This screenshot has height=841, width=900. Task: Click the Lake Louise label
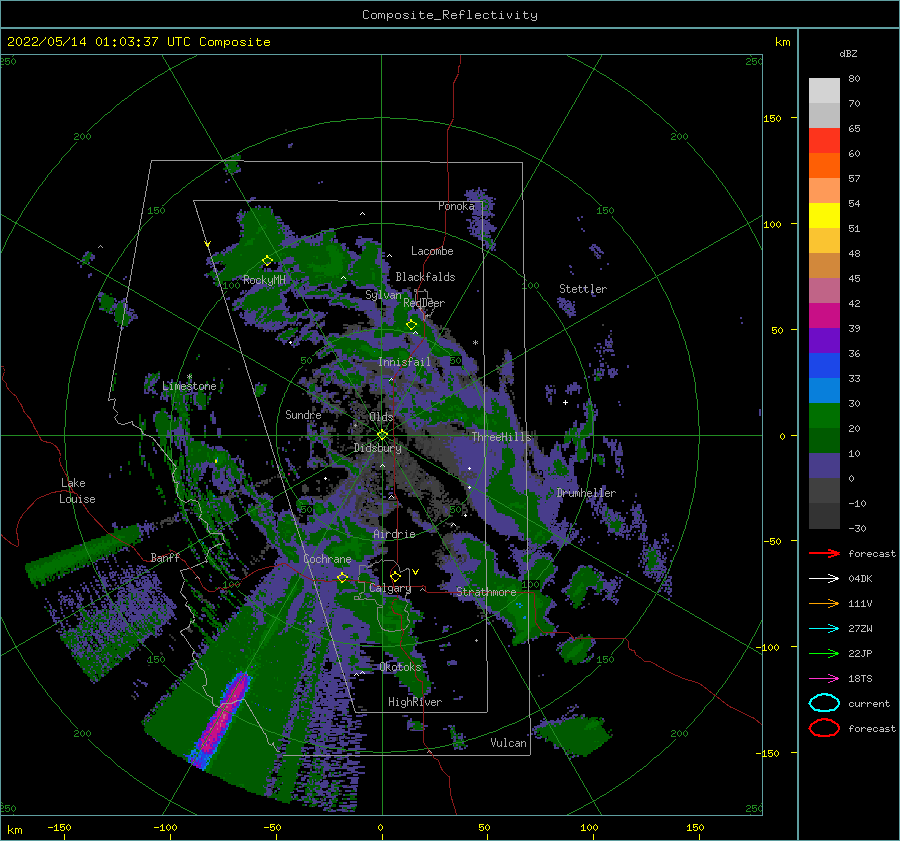[77, 491]
